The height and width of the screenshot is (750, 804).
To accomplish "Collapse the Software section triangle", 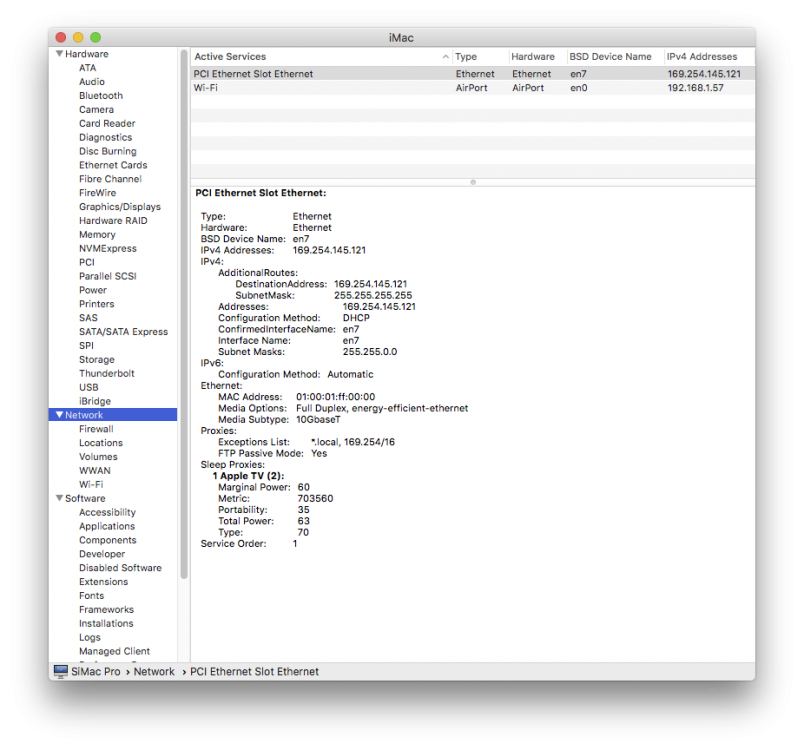I will point(59,498).
